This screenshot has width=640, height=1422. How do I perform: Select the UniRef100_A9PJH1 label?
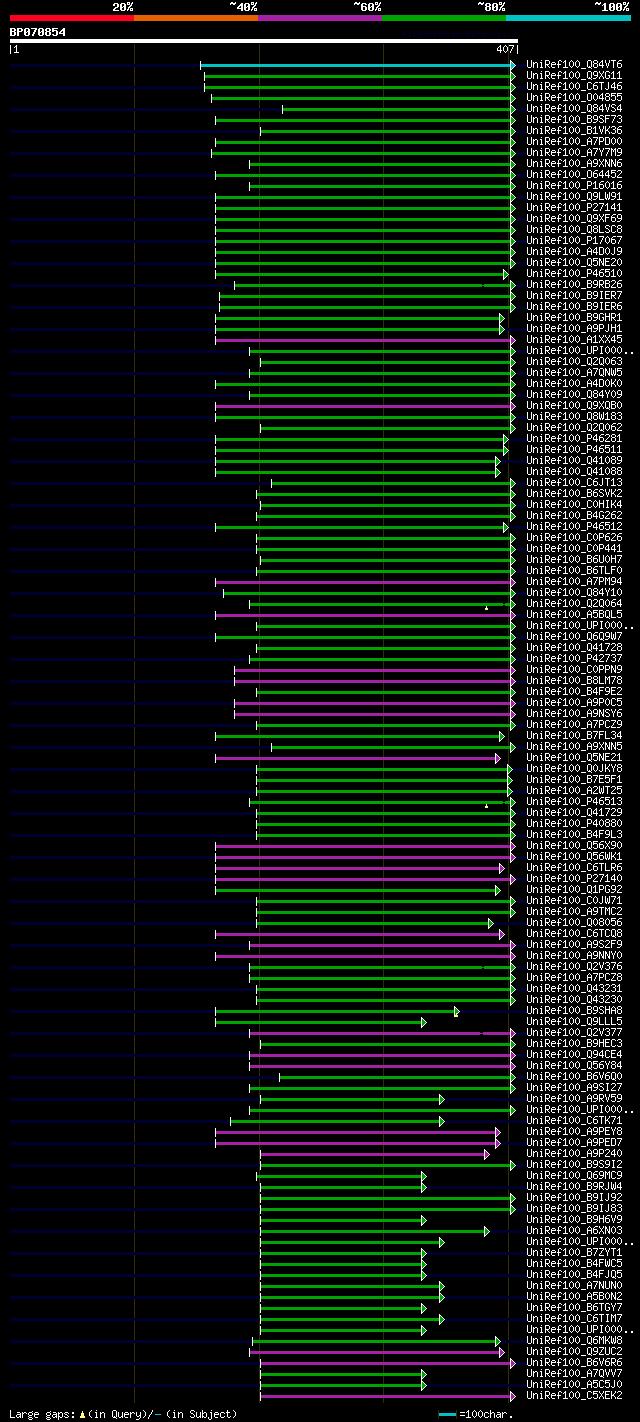point(573,329)
